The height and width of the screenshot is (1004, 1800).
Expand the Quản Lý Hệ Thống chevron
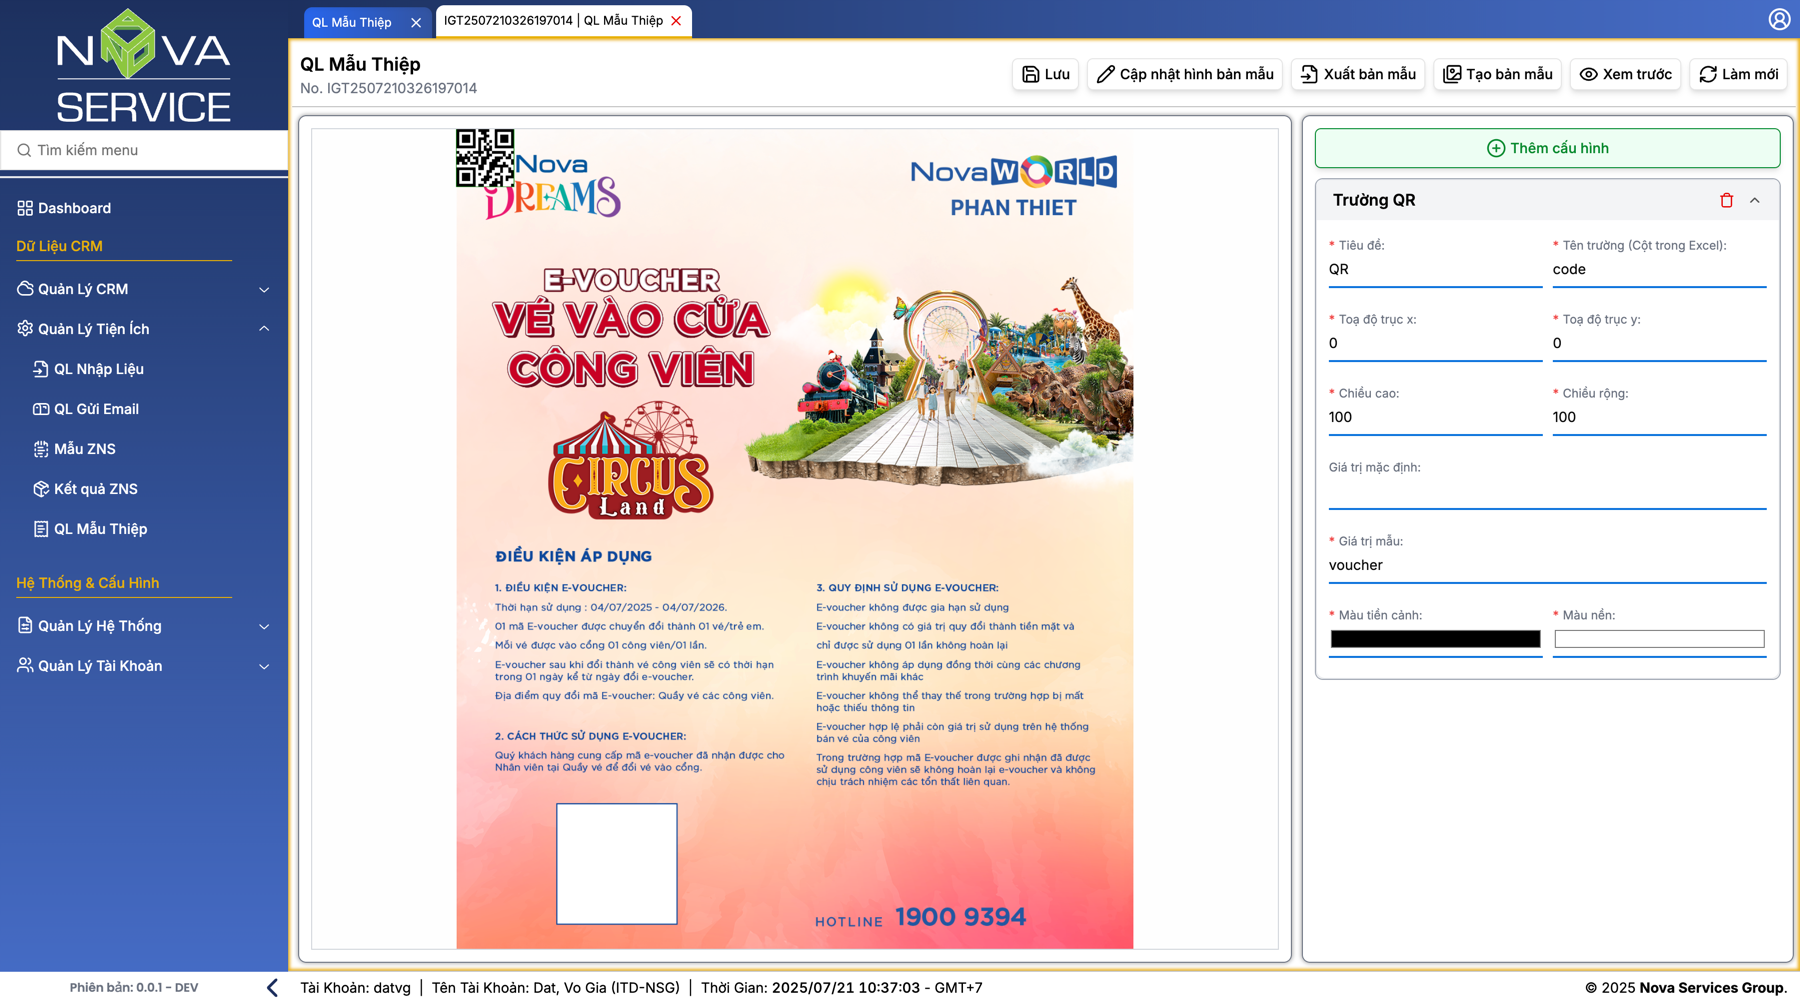coord(264,627)
